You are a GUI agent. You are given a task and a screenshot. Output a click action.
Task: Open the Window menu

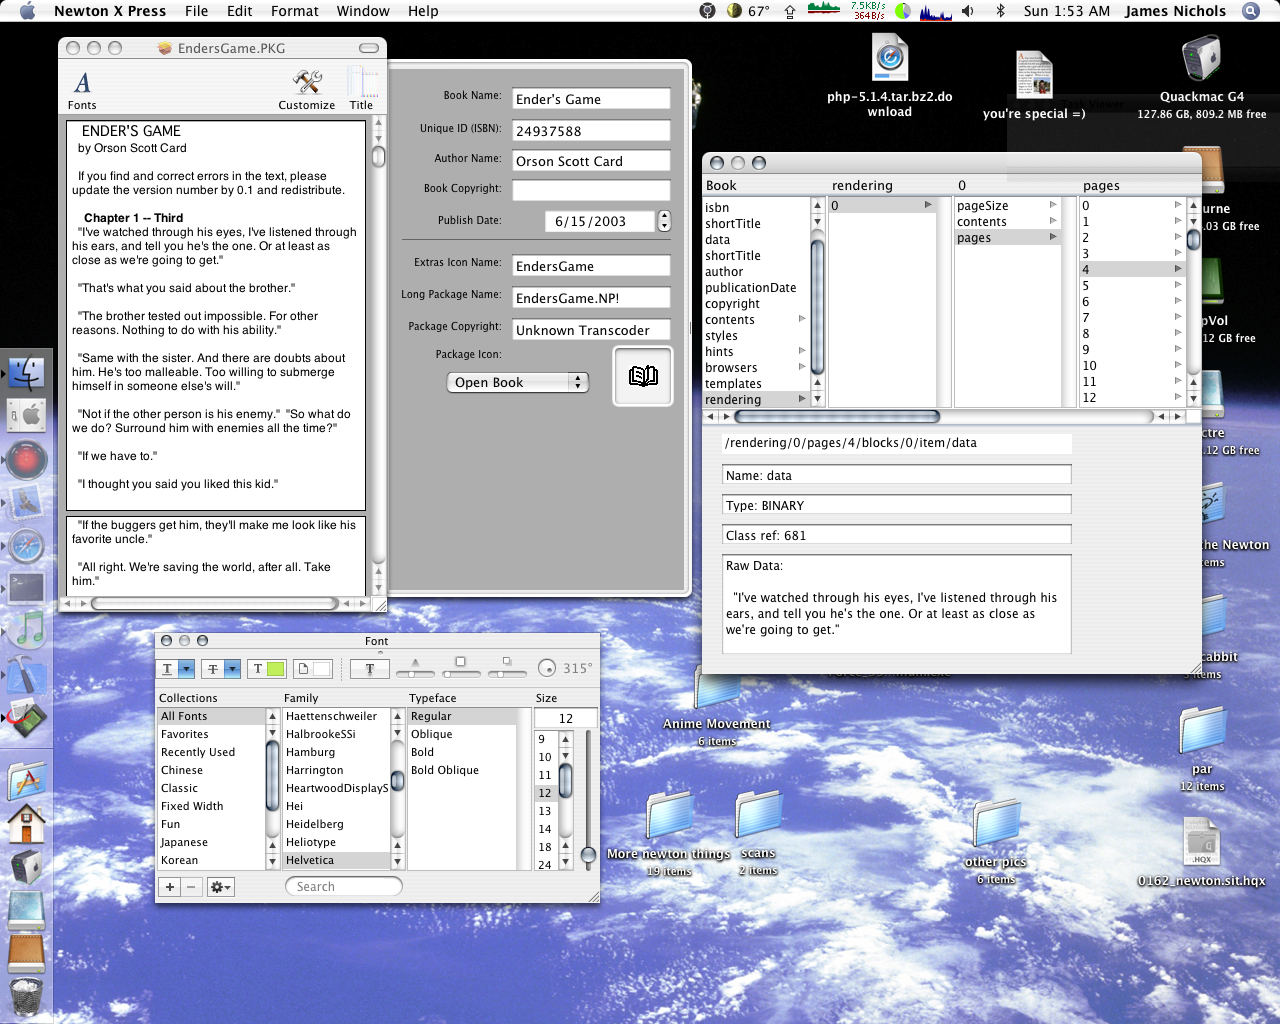coord(363,11)
